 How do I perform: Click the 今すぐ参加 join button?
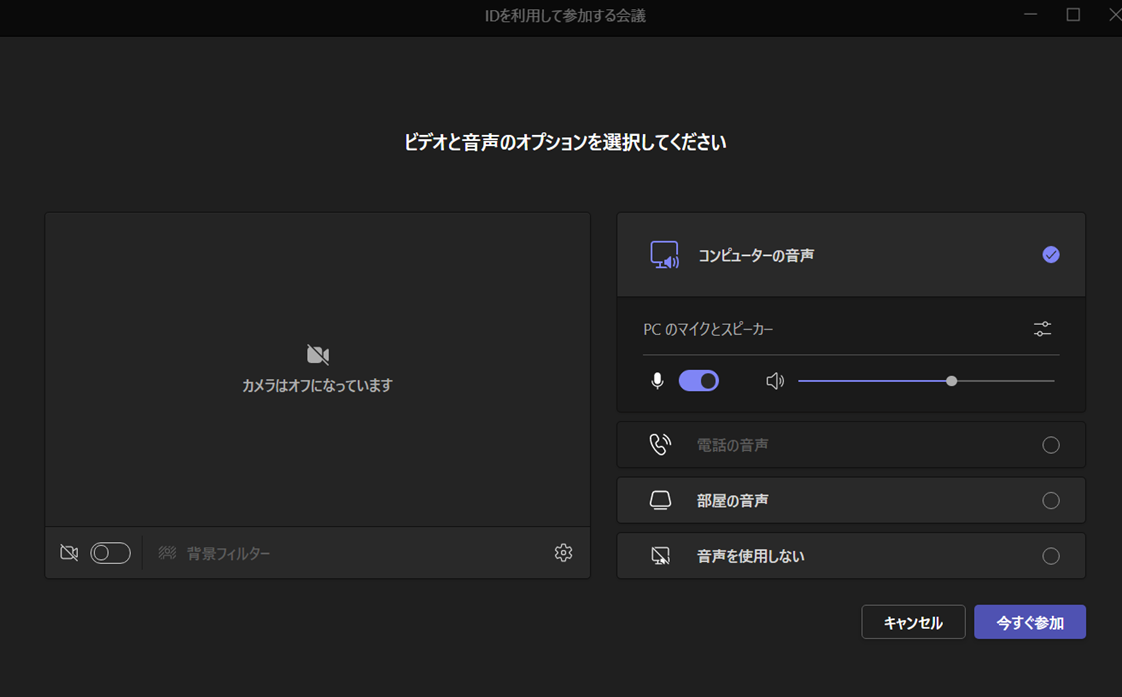pyautogui.click(x=1030, y=622)
